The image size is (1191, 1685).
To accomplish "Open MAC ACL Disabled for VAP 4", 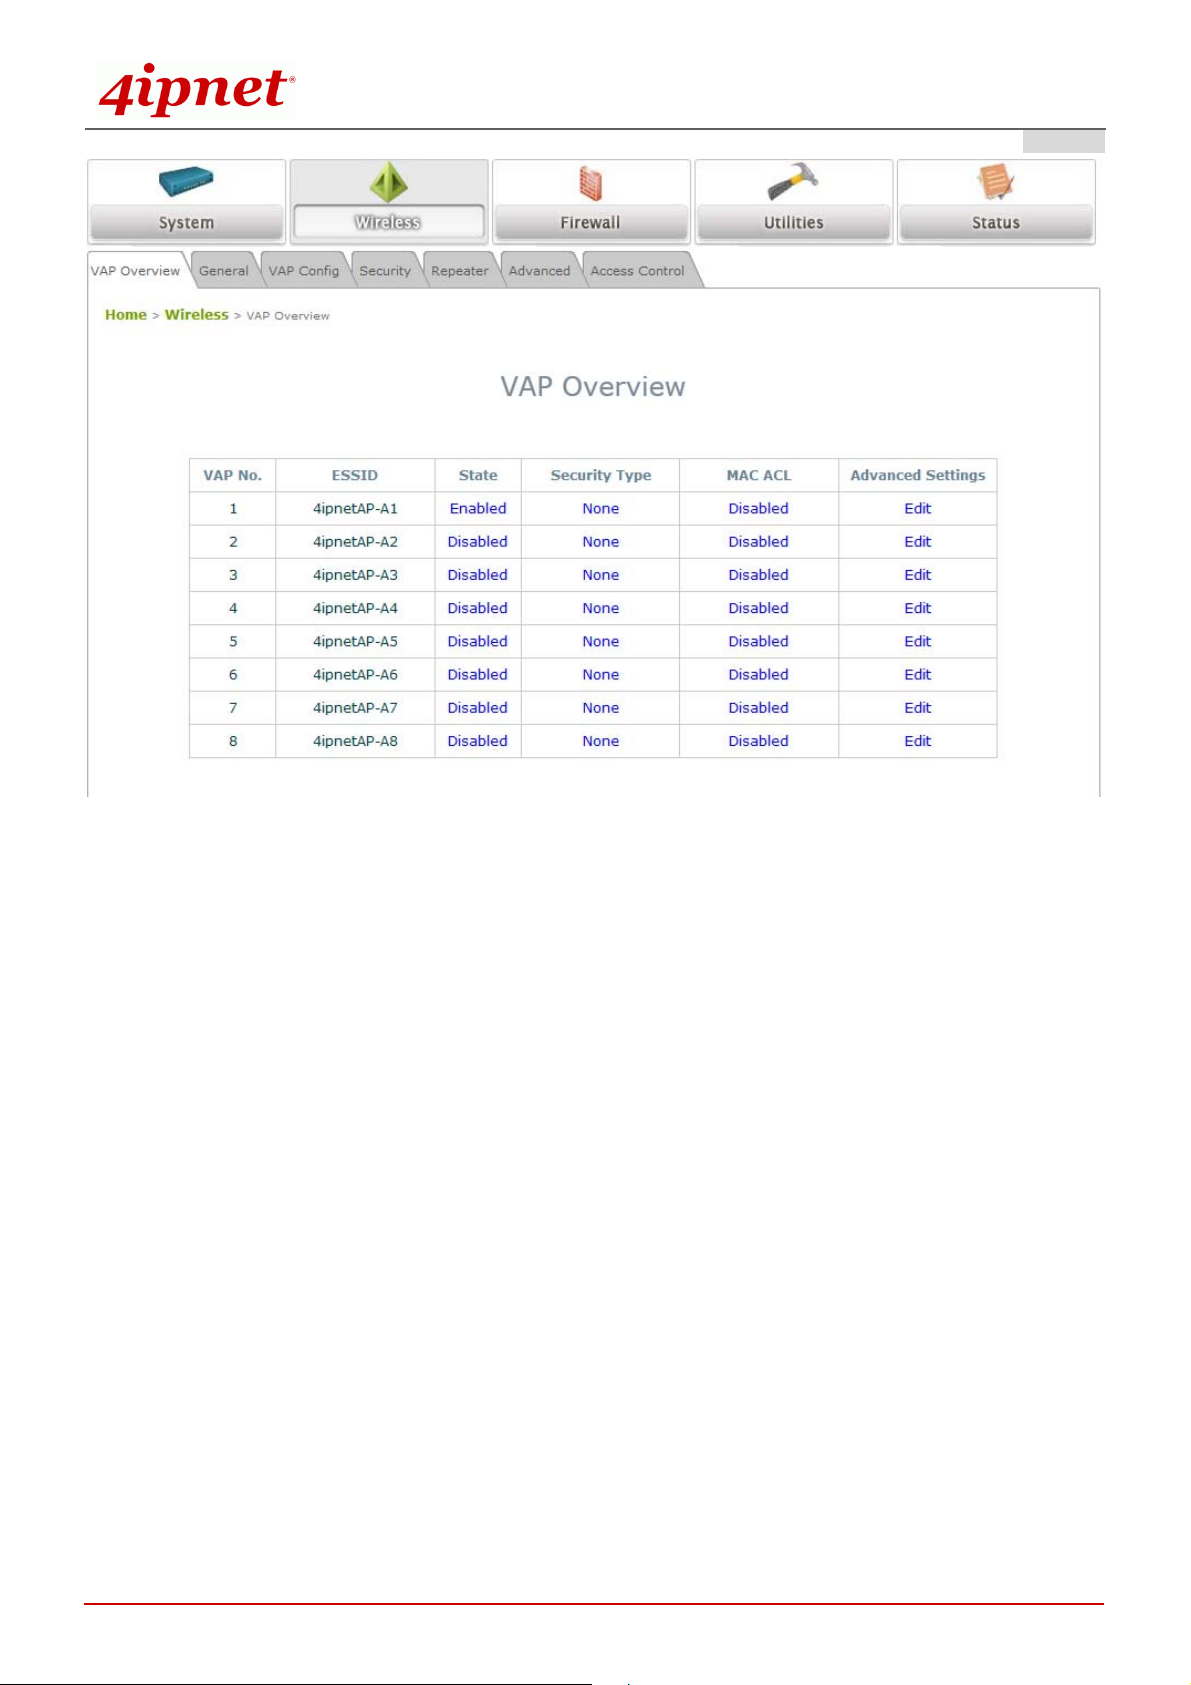I will click(x=759, y=608).
